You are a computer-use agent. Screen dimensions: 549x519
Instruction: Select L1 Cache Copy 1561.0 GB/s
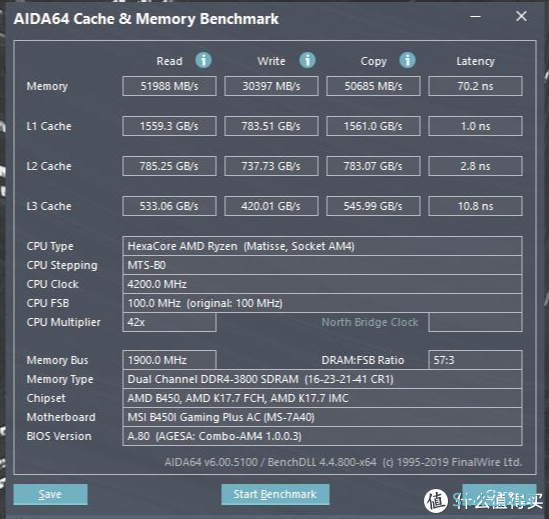[x=373, y=126]
